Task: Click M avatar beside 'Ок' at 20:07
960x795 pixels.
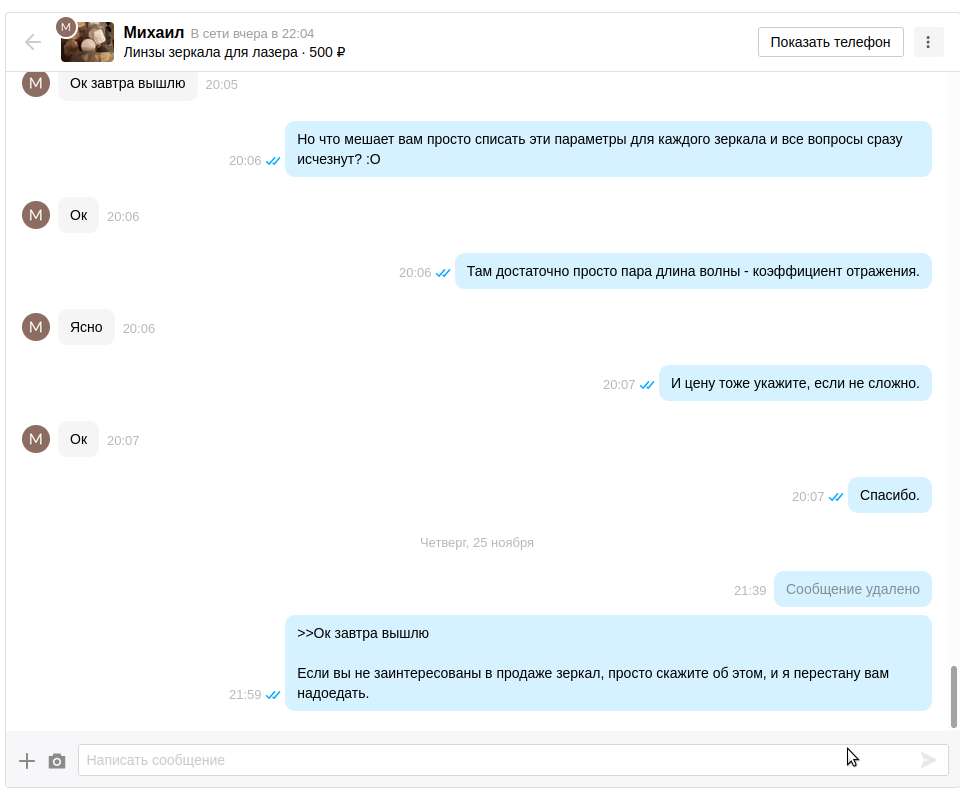Action: pos(36,439)
